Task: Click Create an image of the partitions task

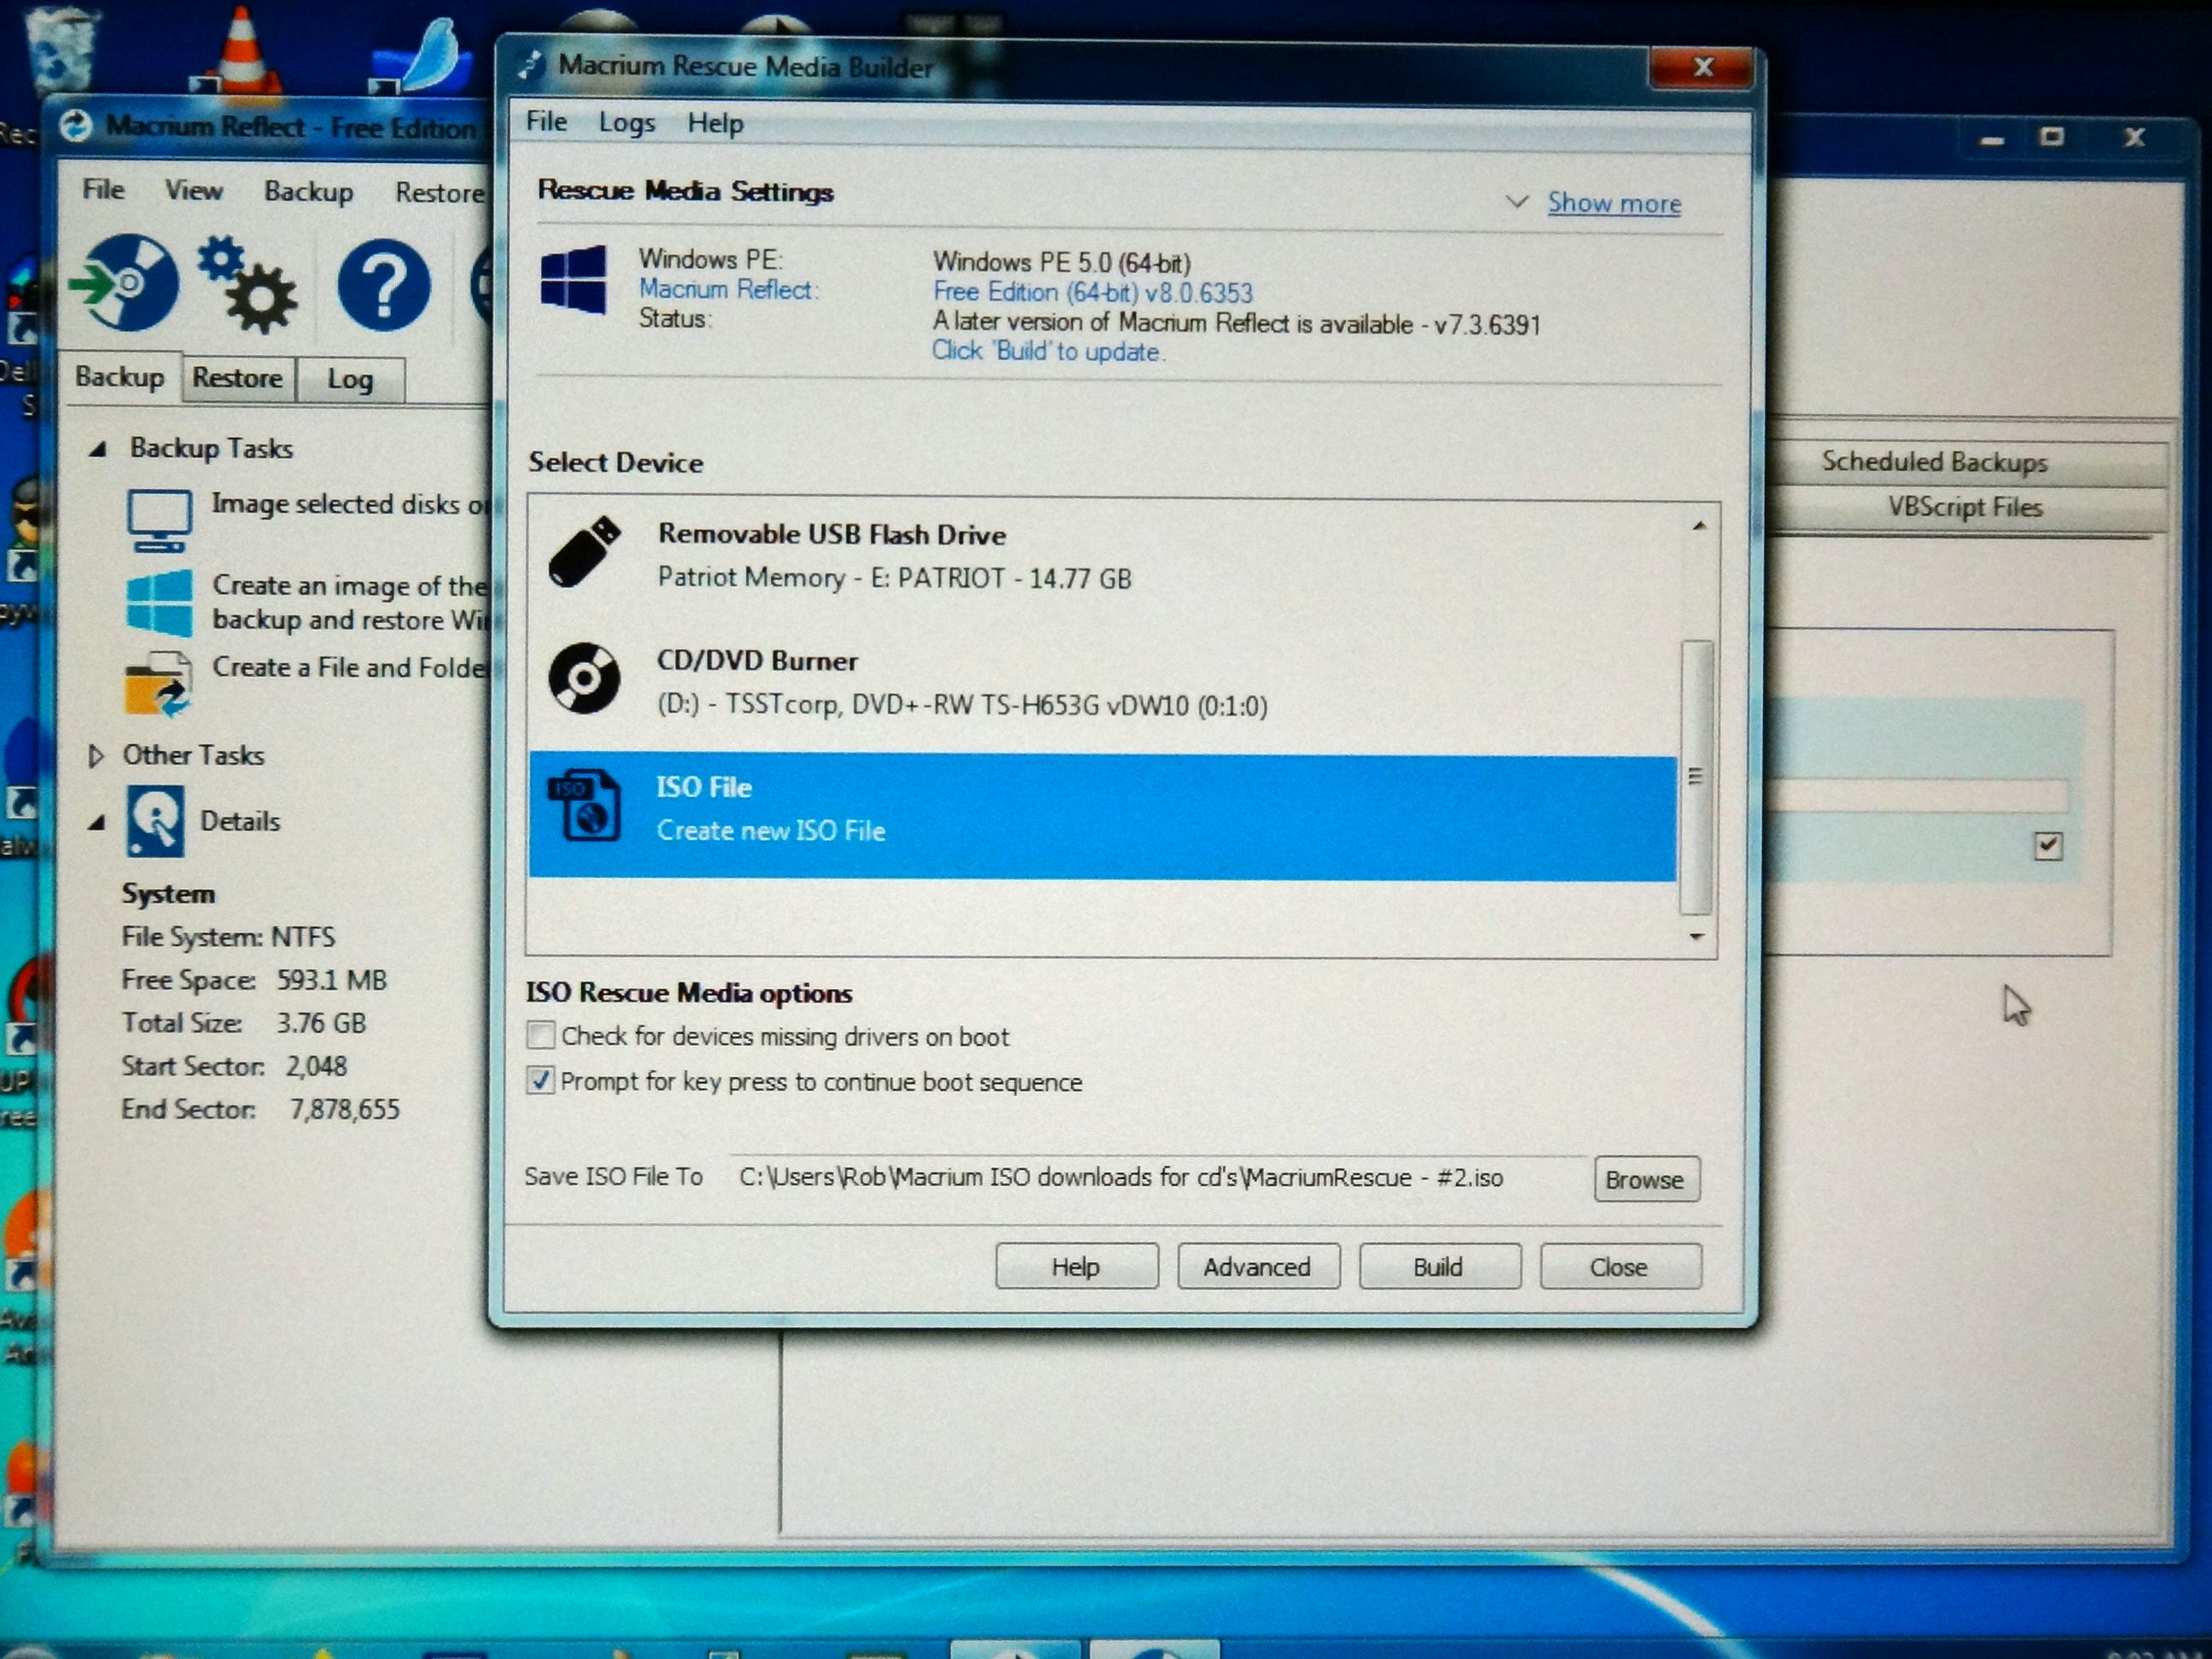Action: 350,602
